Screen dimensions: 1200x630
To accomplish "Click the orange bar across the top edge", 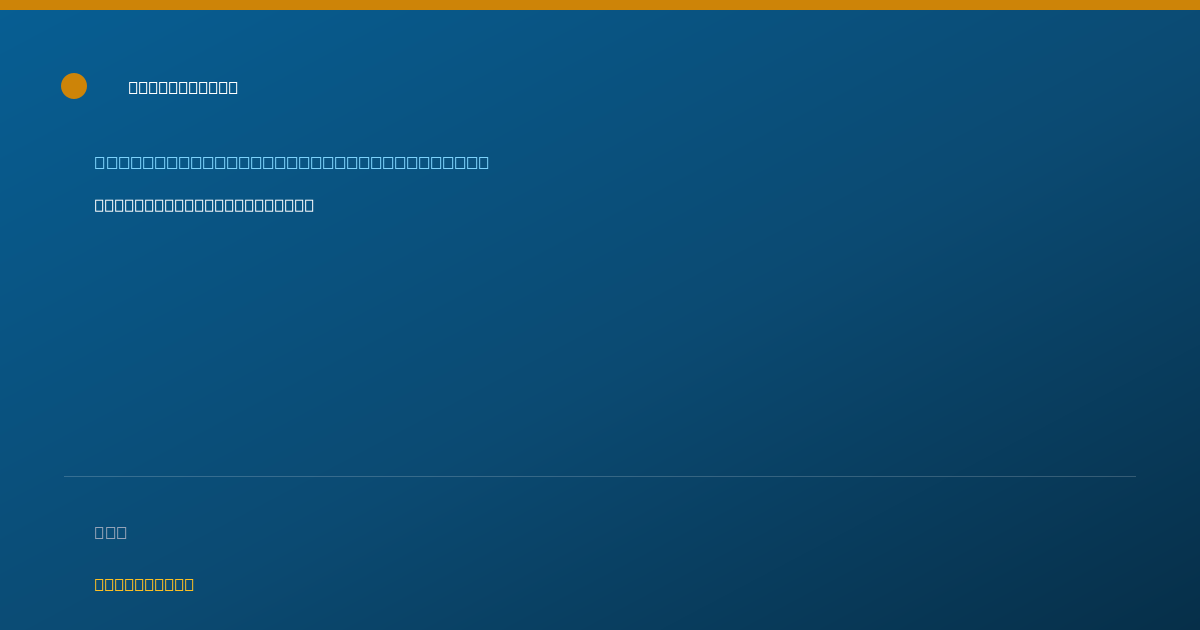I will coord(600,5).
